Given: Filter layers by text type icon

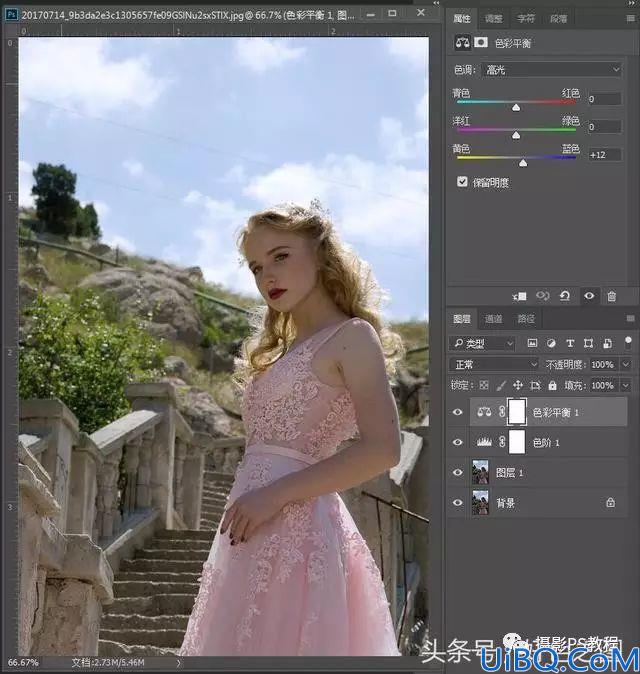Looking at the screenshot, I should (x=570, y=343).
